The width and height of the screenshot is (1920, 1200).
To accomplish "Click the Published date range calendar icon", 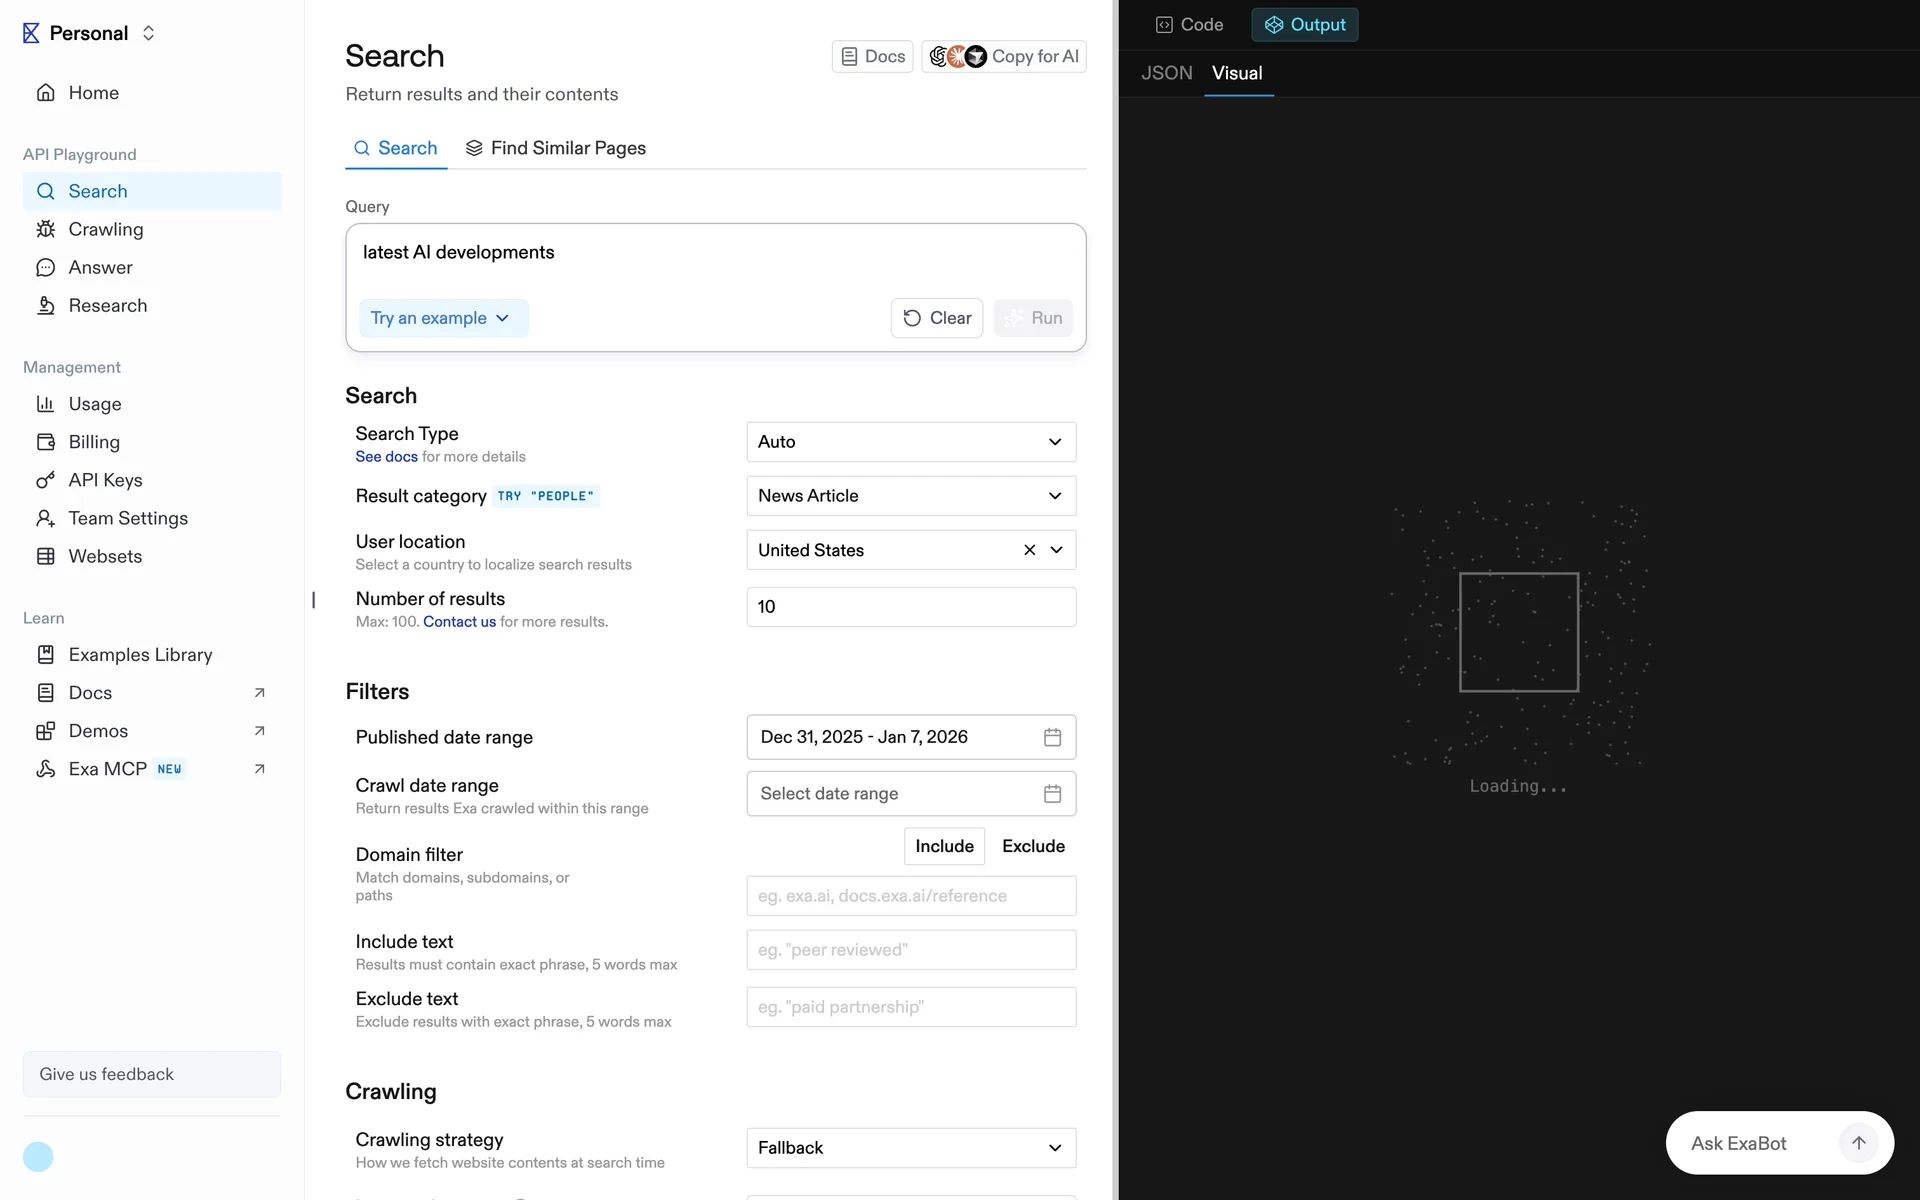I will (1052, 737).
